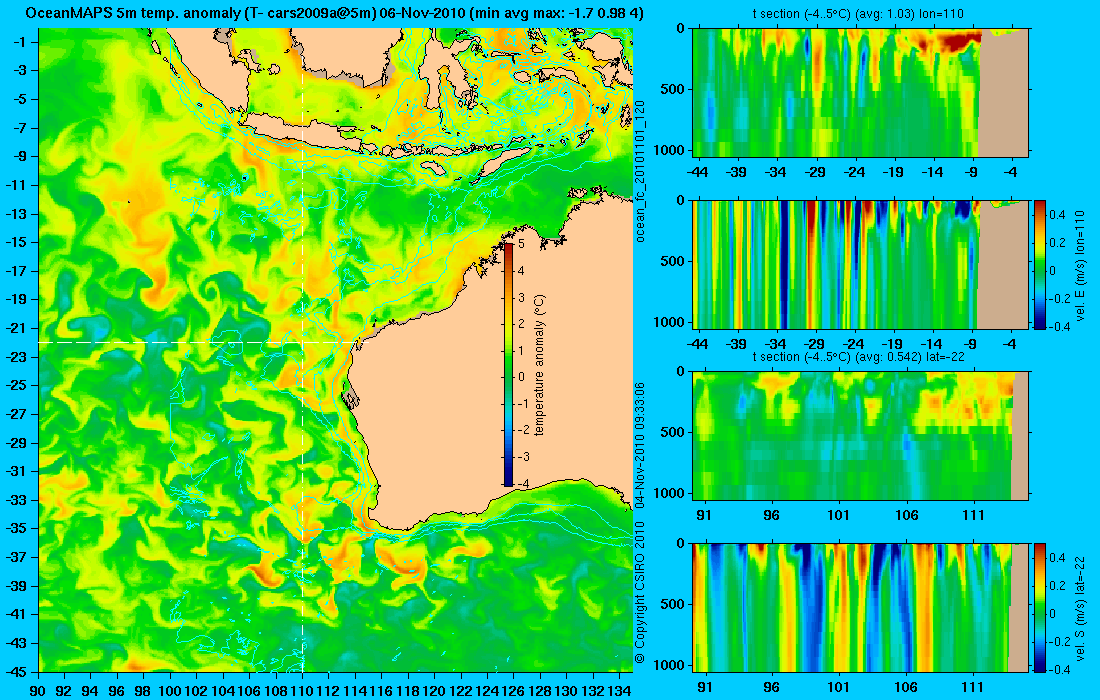Click latitude tick '-1' on main map axis
The width and height of the screenshot is (1100, 700).
tap(19, 42)
